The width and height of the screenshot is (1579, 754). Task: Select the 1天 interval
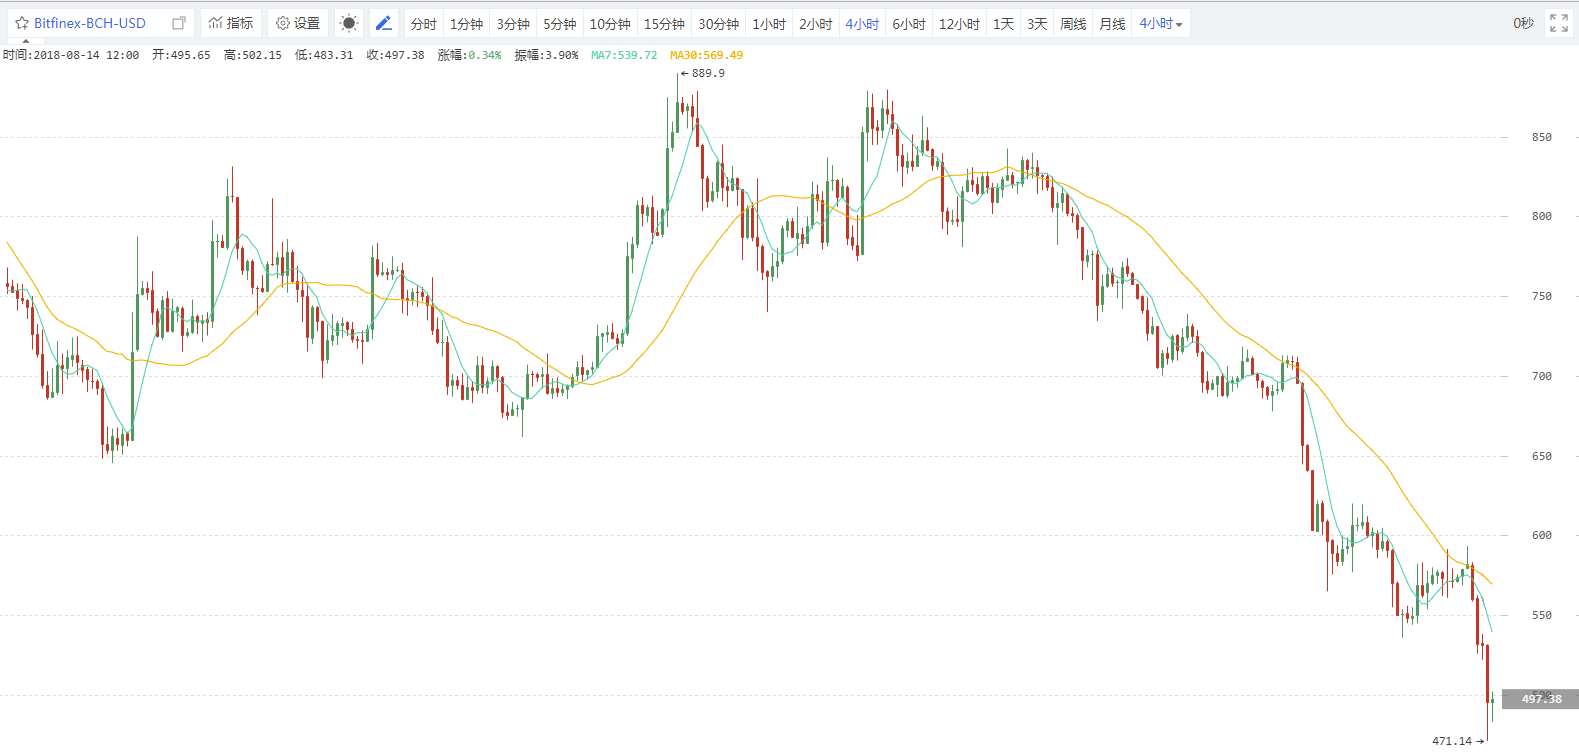click(x=1003, y=24)
